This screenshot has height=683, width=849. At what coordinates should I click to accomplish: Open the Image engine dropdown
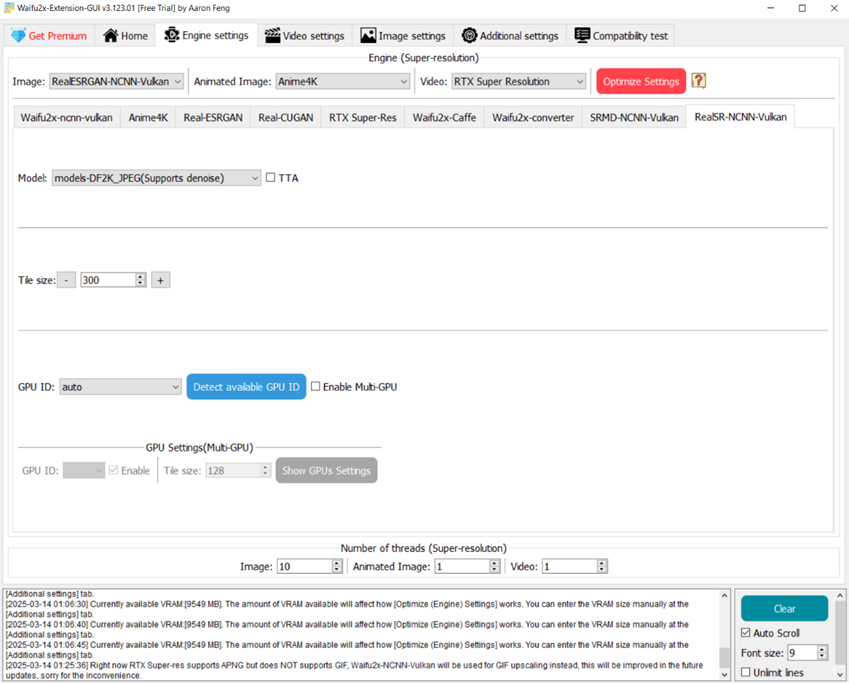point(116,81)
